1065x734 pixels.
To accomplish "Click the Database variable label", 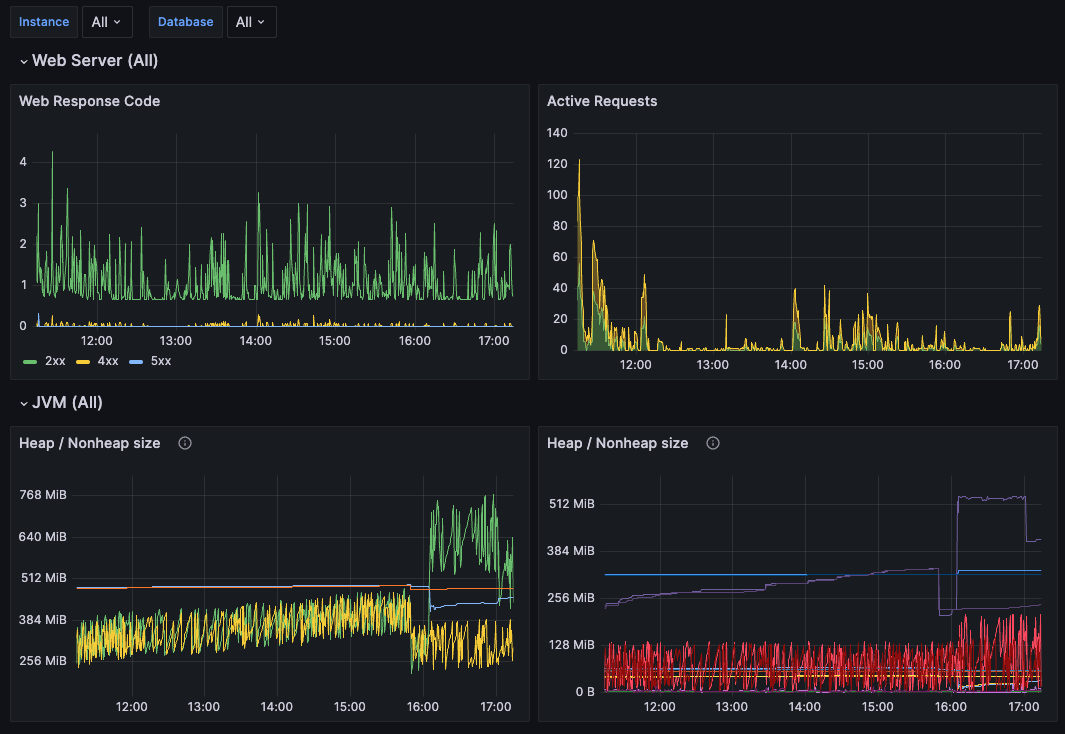I will pos(185,21).
